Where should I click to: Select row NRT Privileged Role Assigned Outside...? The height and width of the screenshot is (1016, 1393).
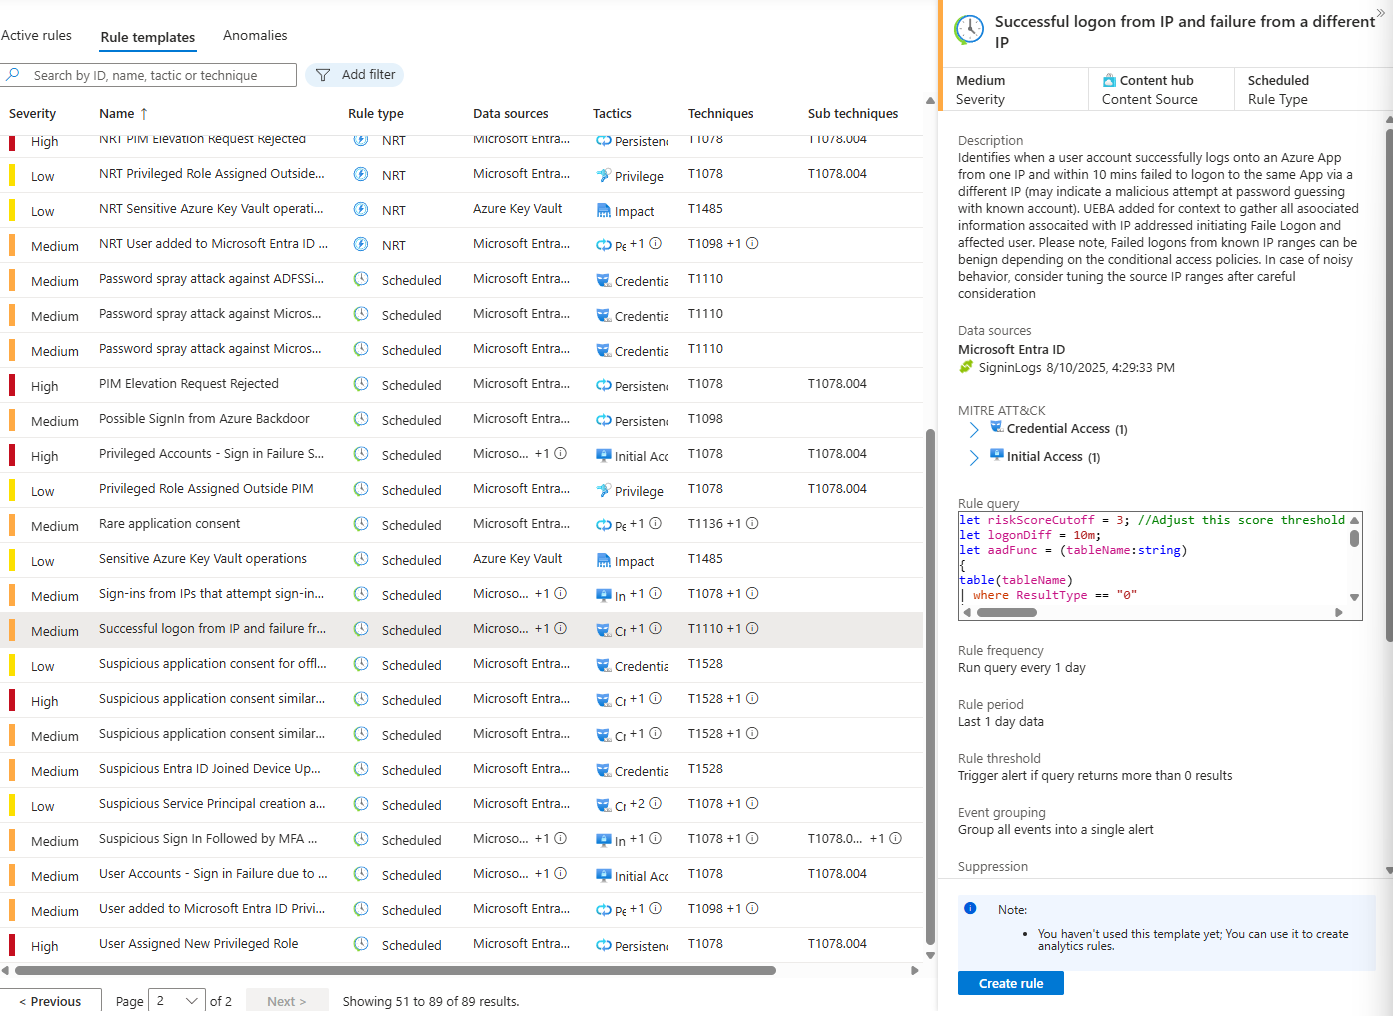tap(461, 175)
